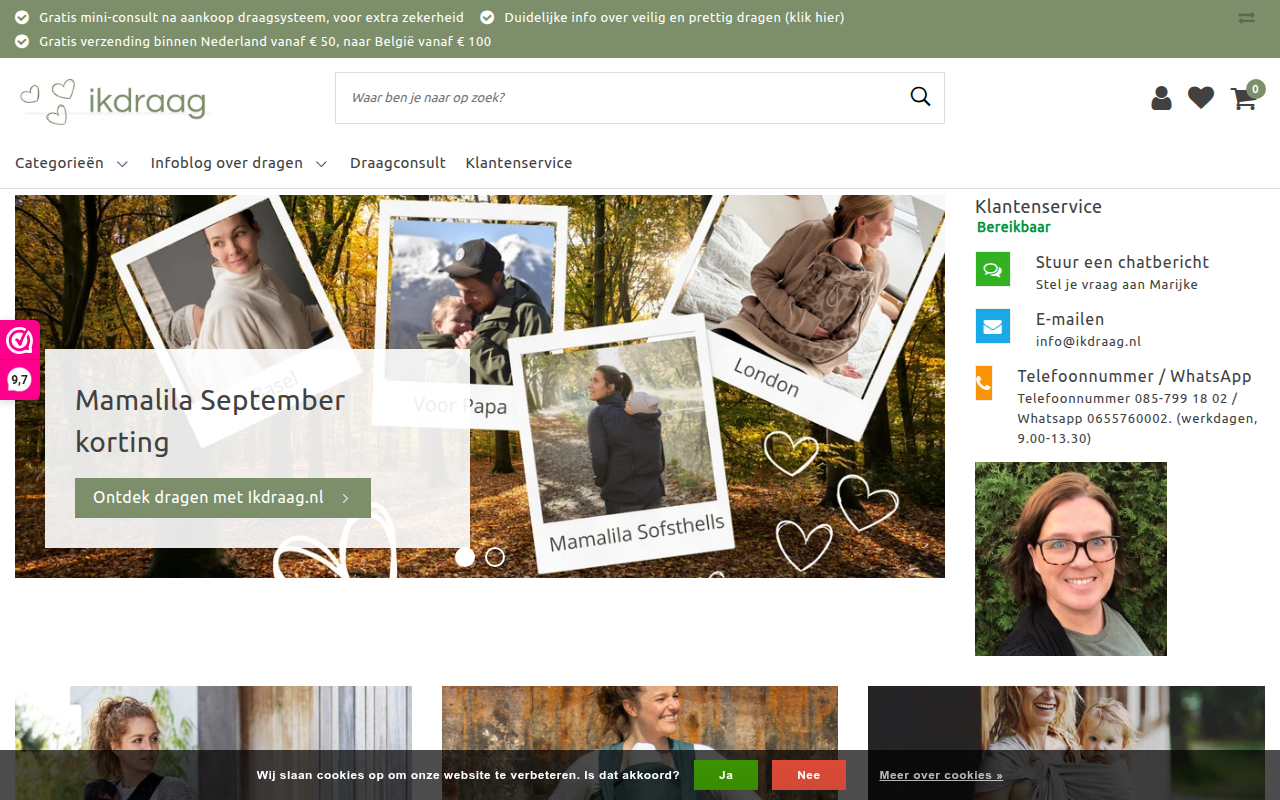This screenshot has height=800, width=1280.
Task: Click the Stuur een chatbericht link
Action: pos(1122,262)
